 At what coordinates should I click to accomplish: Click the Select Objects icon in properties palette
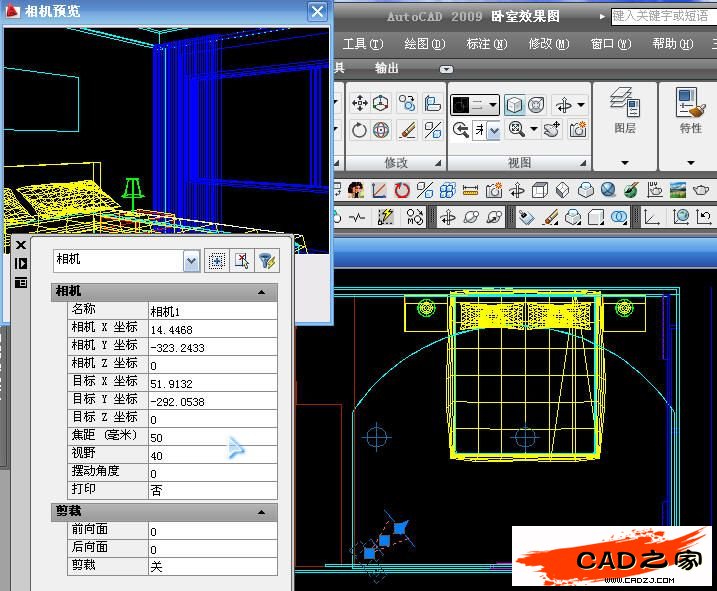[241, 261]
